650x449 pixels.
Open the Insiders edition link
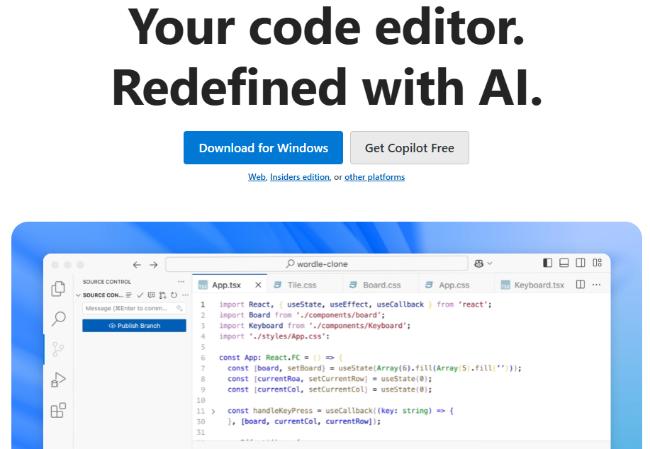click(300, 177)
